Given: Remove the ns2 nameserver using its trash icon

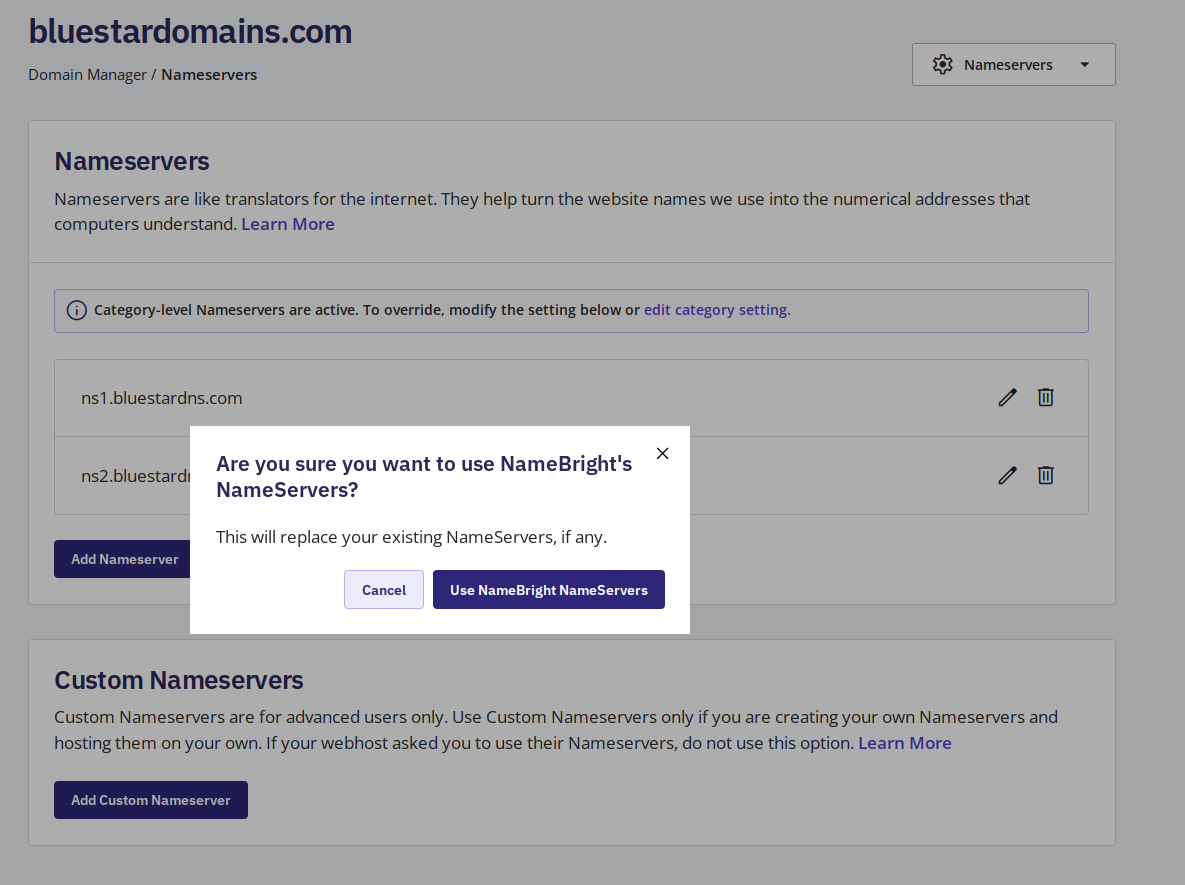Looking at the screenshot, I should (1045, 475).
